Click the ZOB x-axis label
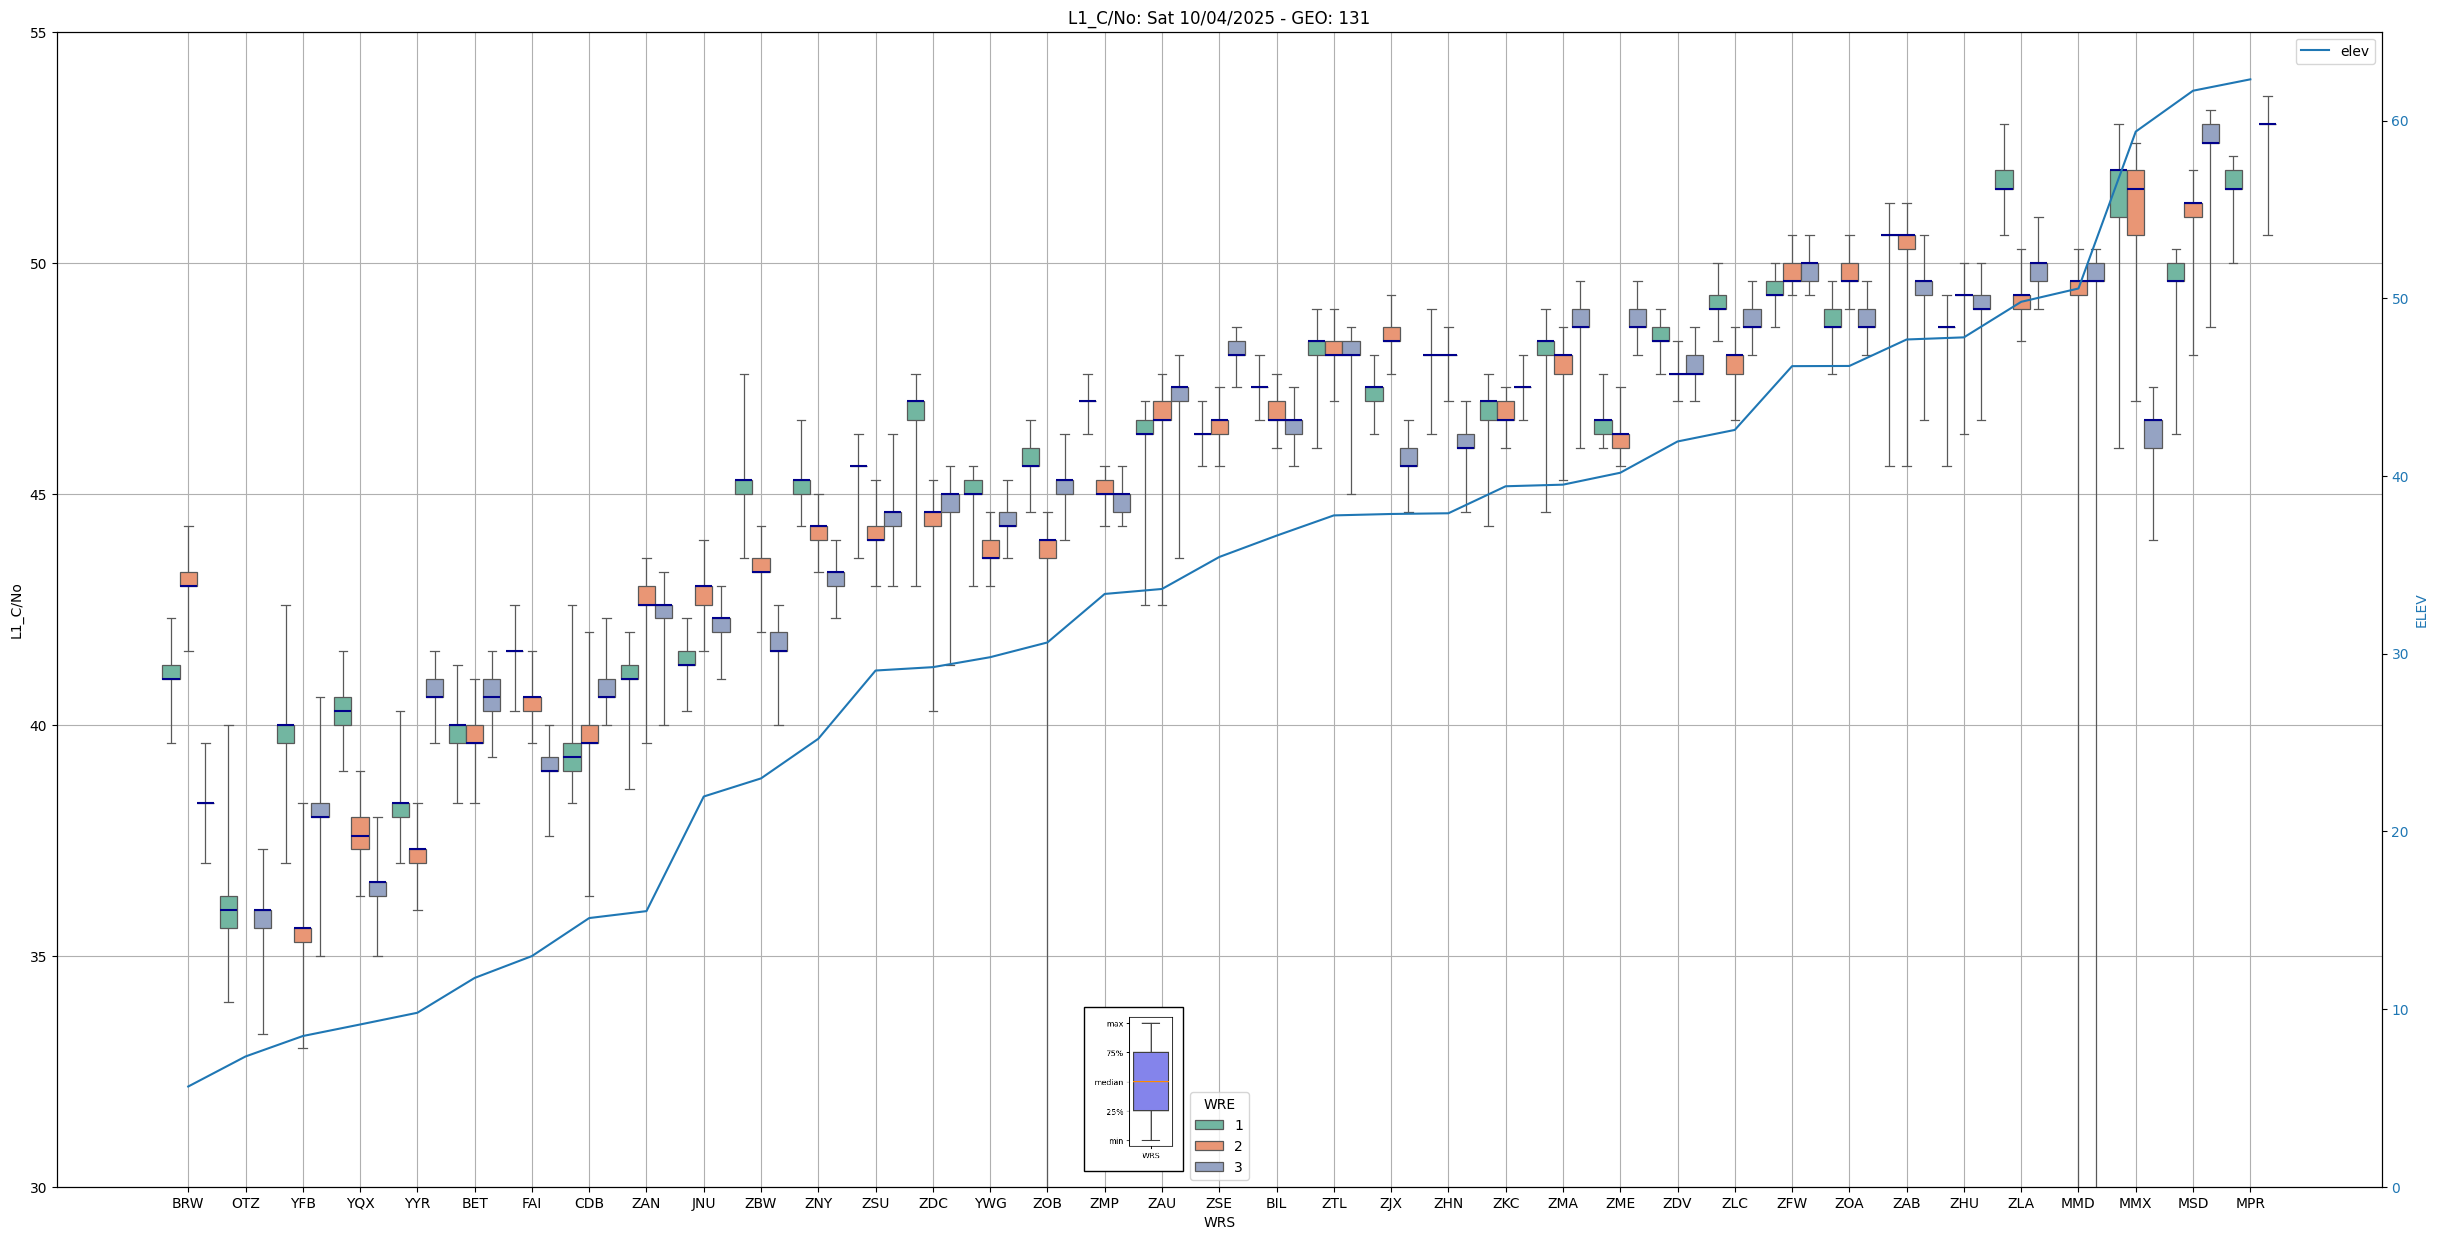Screen dimensions: 2438x1240 pyautogui.click(x=1047, y=1203)
